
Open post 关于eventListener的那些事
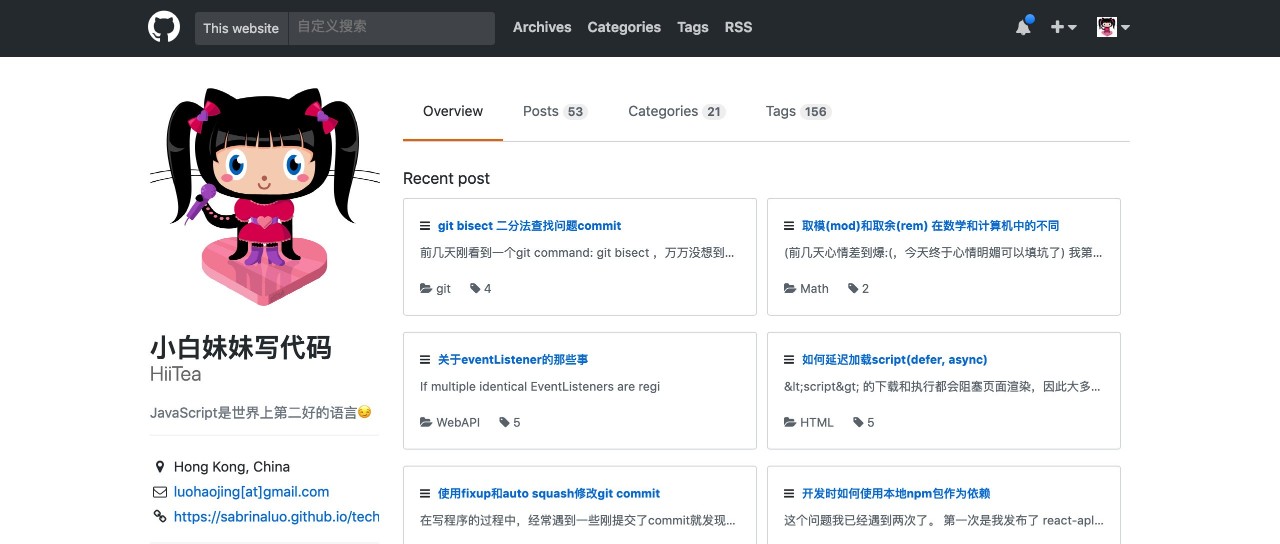(x=513, y=360)
